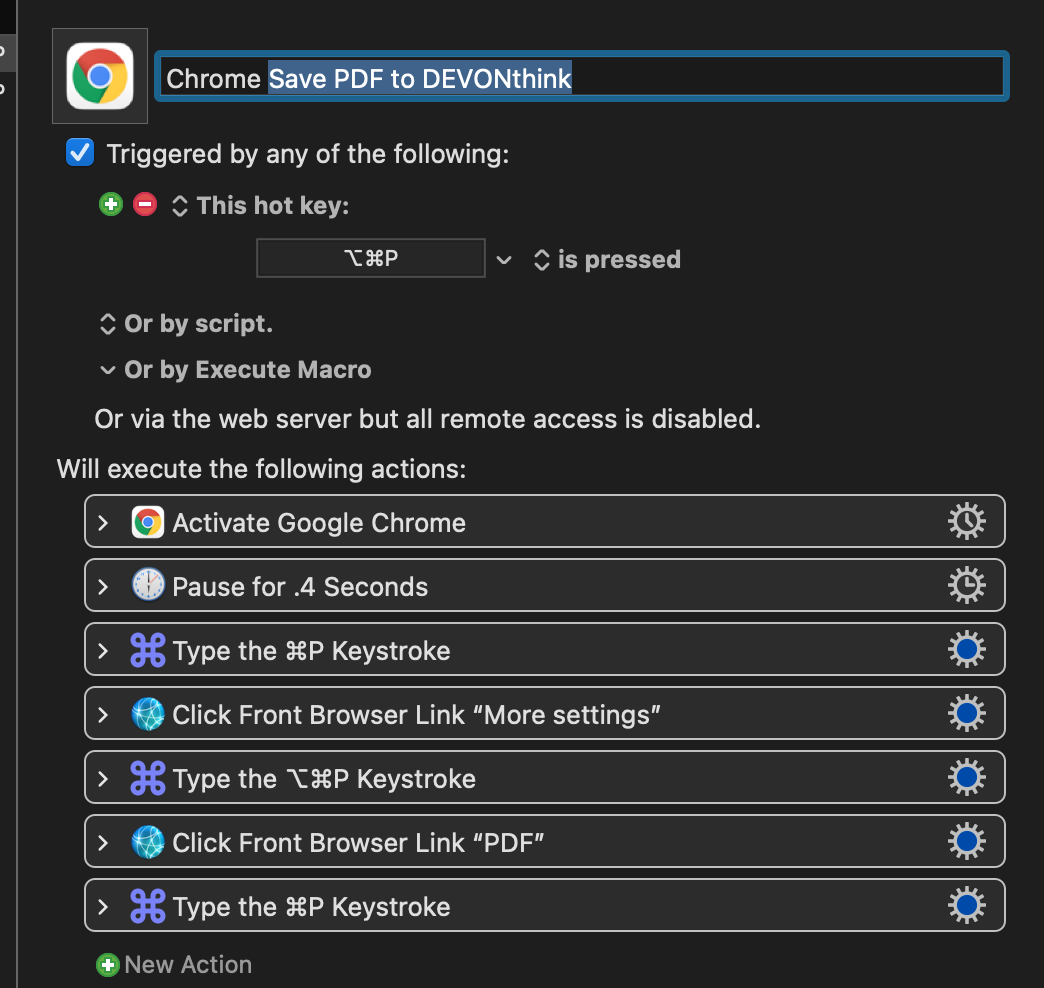
Task: Open the gear on the Click Front Browser Link PDF action
Action: tap(966, 841)
